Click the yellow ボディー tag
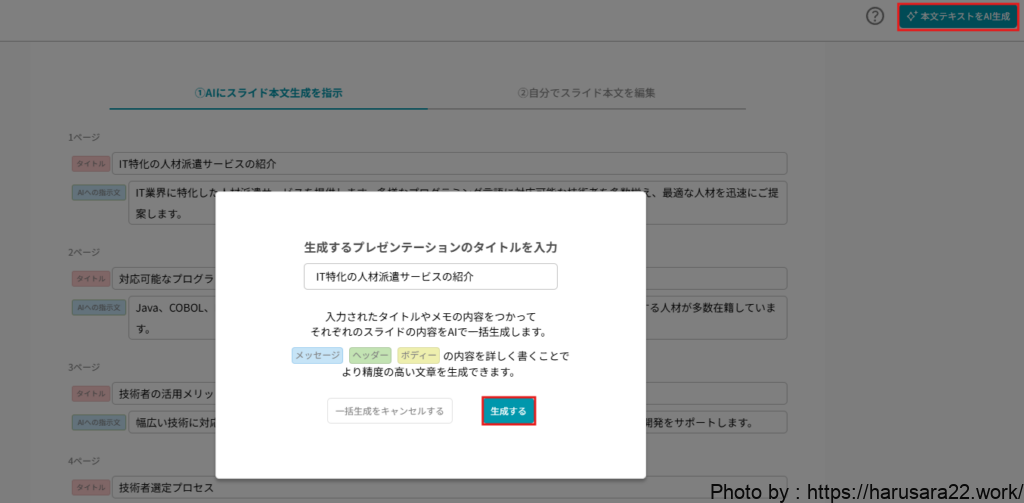Viewport: 1024px width, 503px height. [418, 355]
